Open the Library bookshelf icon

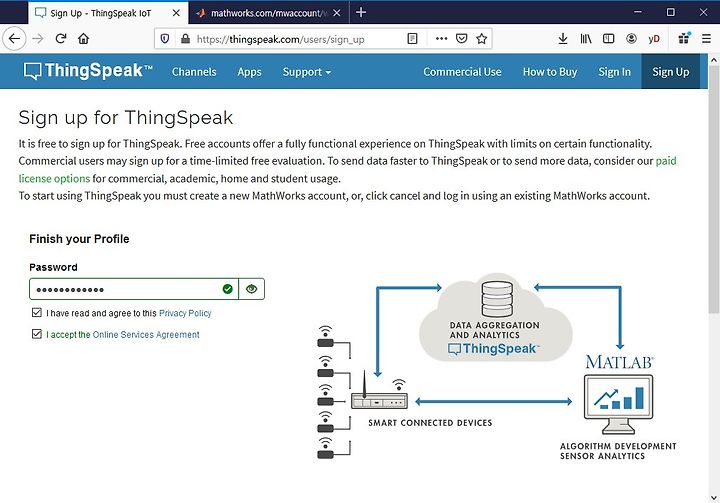(585, 39)
